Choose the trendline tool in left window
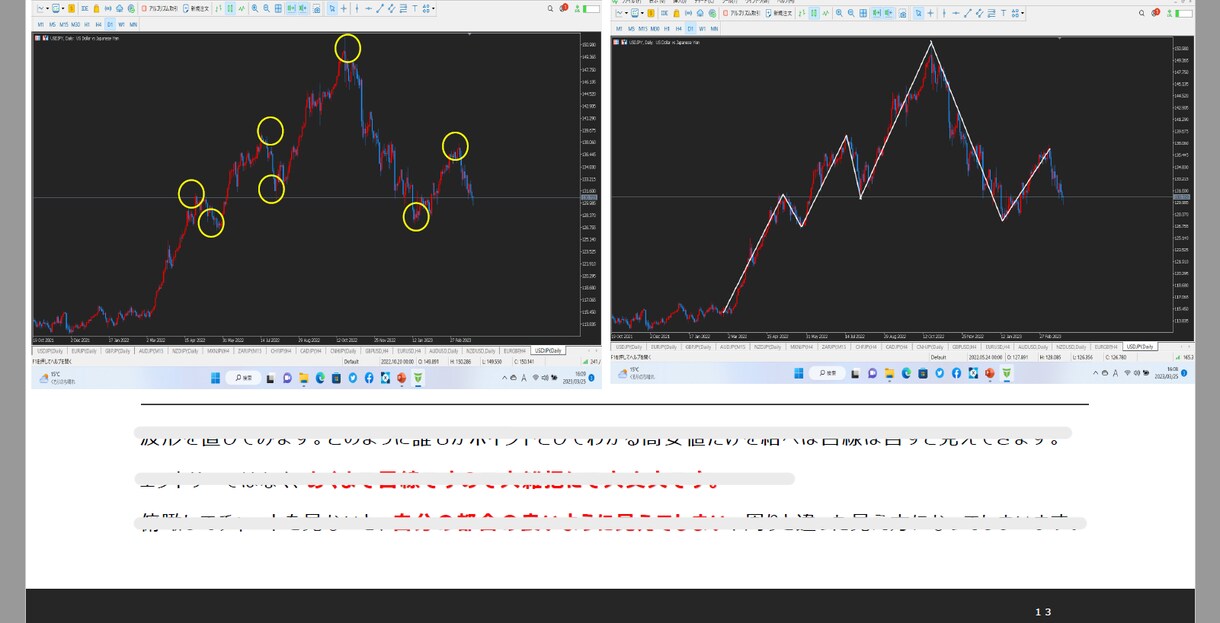1220x623 pixels. [380, 9]
